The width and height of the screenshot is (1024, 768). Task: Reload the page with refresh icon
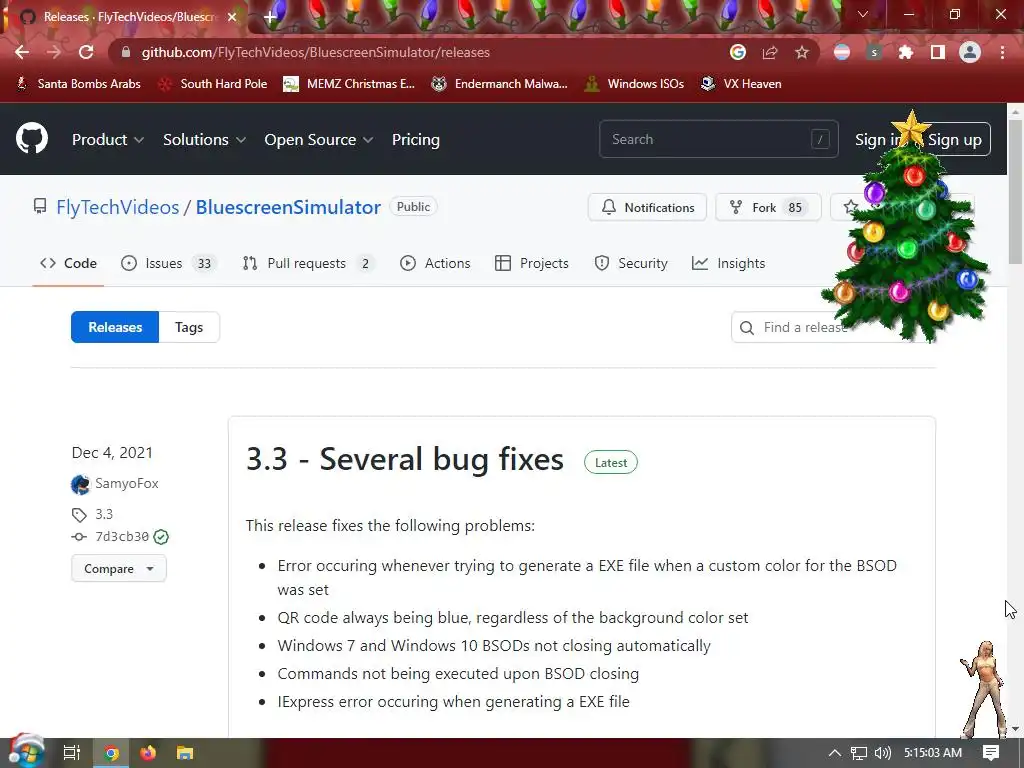[x=86, y=52]
